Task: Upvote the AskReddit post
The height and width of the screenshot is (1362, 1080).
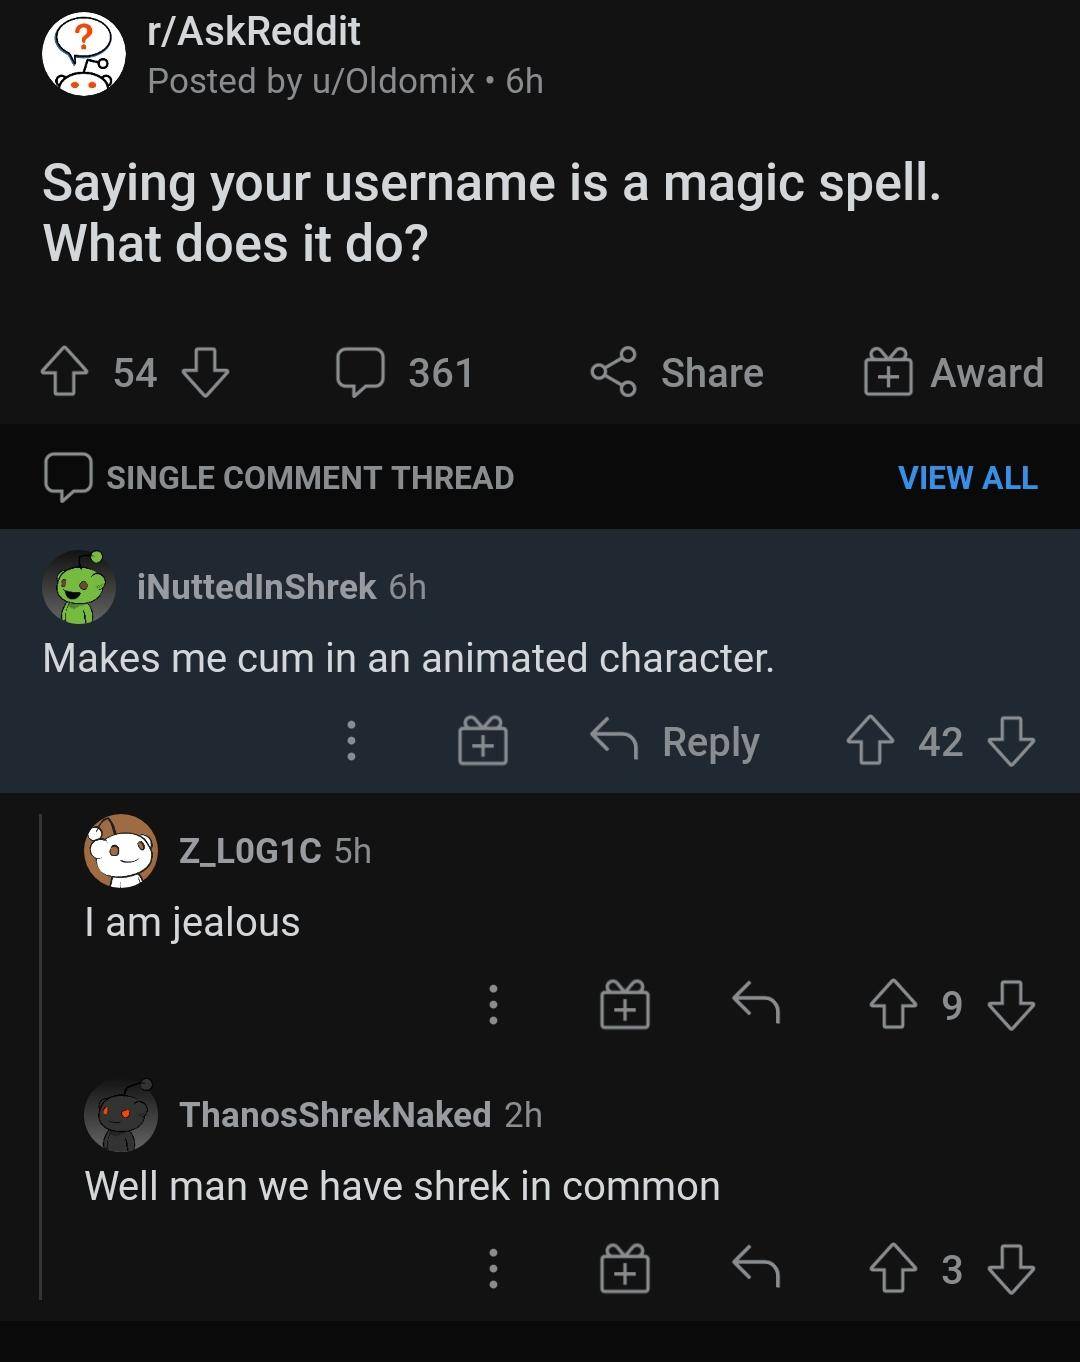Action: coord(62,373)
